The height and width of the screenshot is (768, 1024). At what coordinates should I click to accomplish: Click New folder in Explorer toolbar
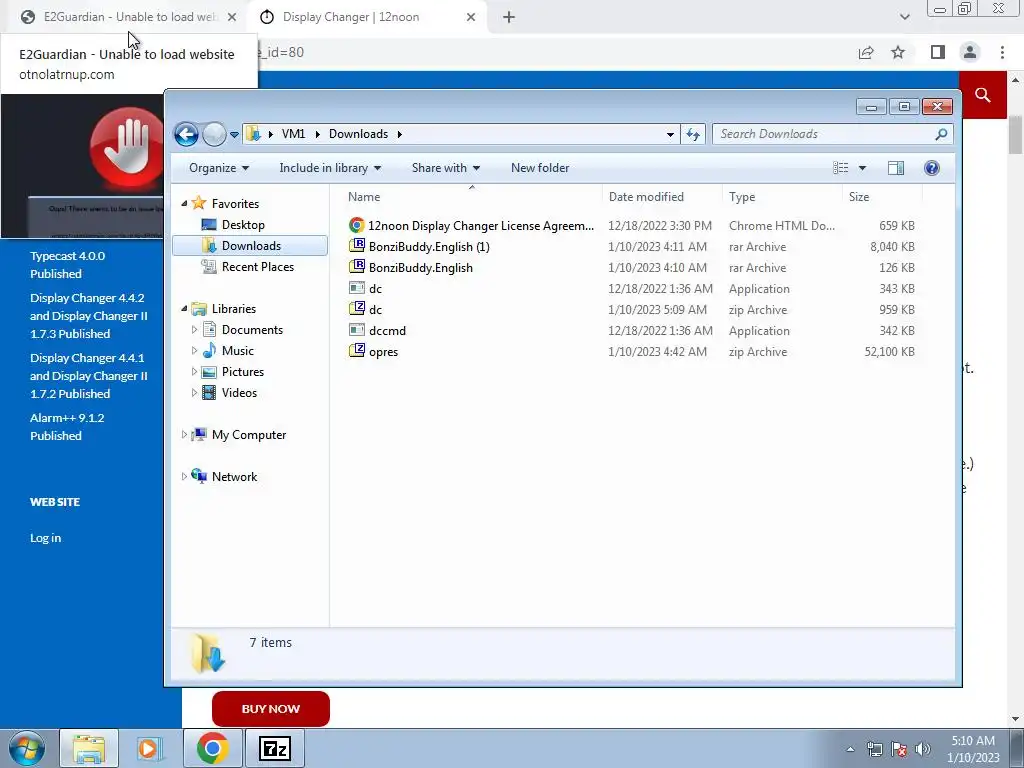coord(540,168)
